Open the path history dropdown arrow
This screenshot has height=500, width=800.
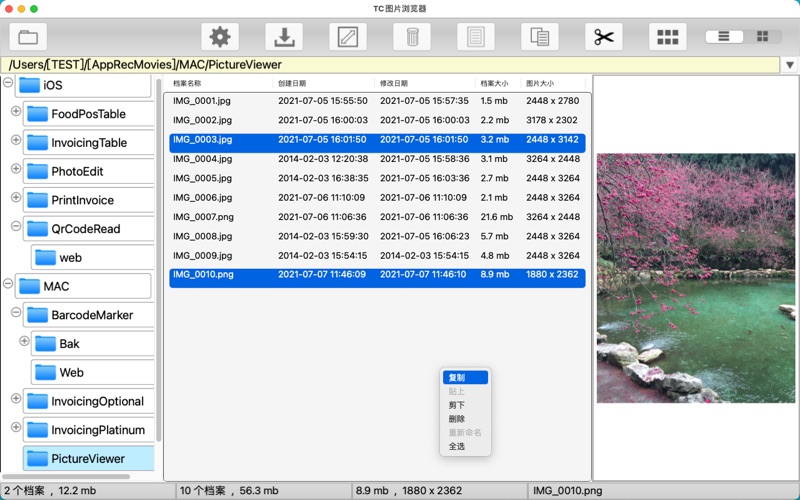tap(790, 65)
